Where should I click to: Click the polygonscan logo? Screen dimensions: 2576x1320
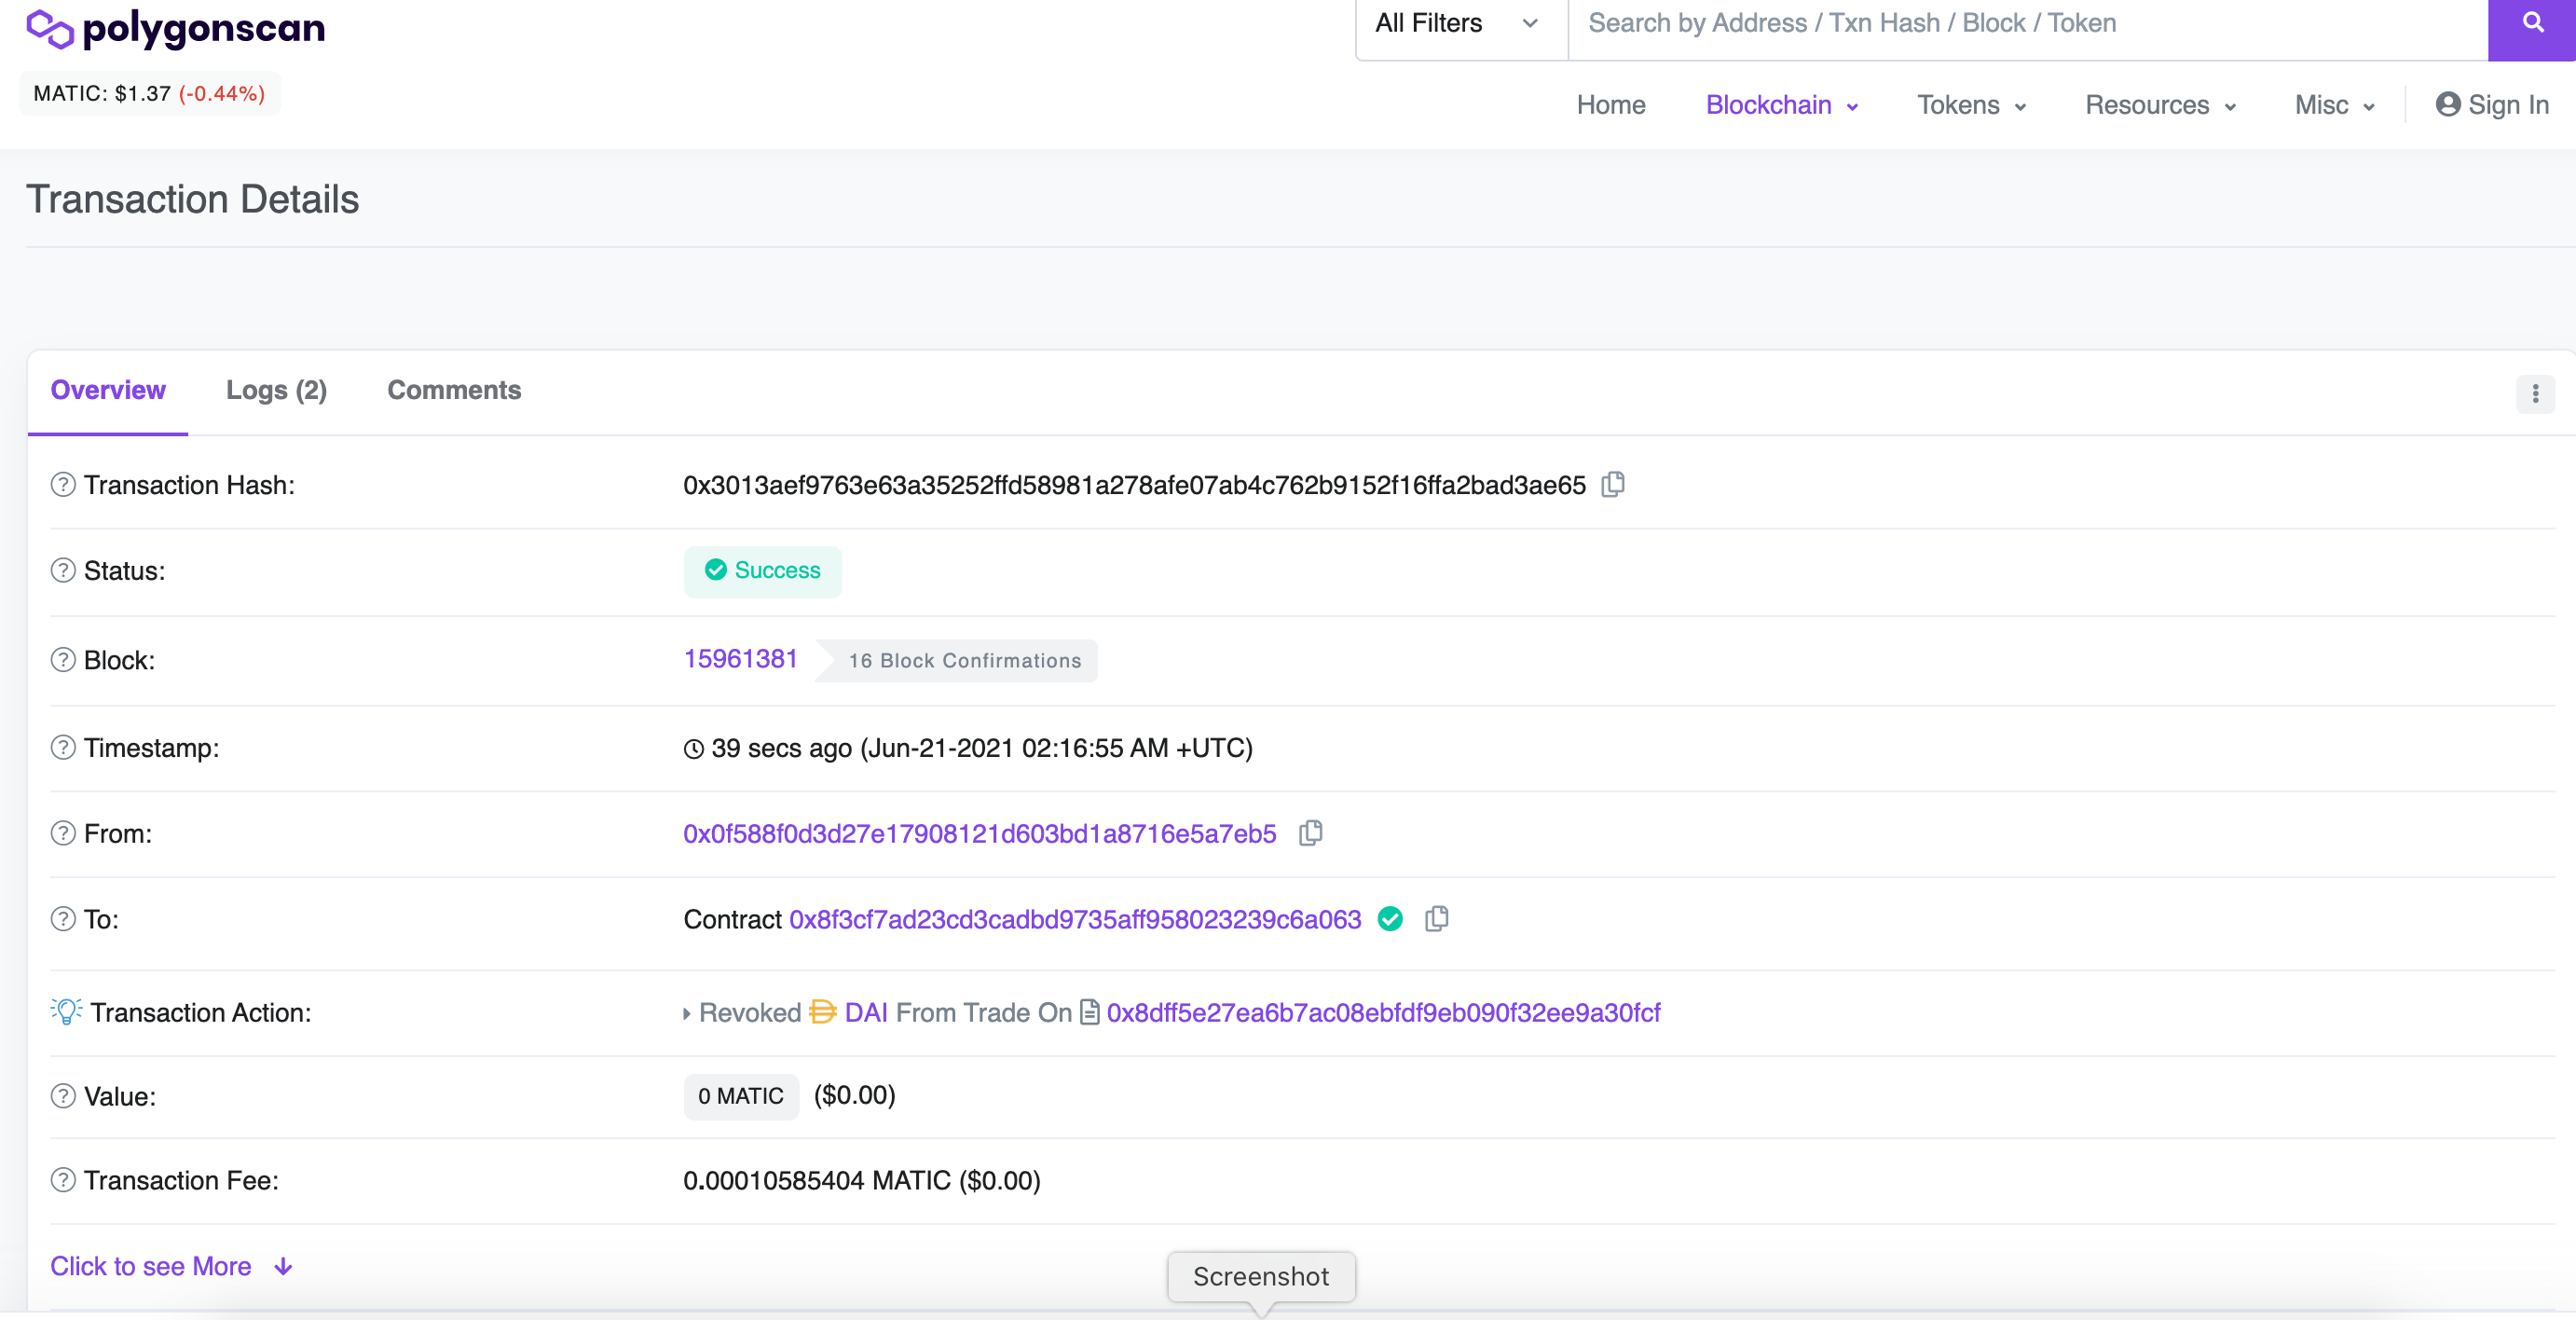(x=175, y=28)
